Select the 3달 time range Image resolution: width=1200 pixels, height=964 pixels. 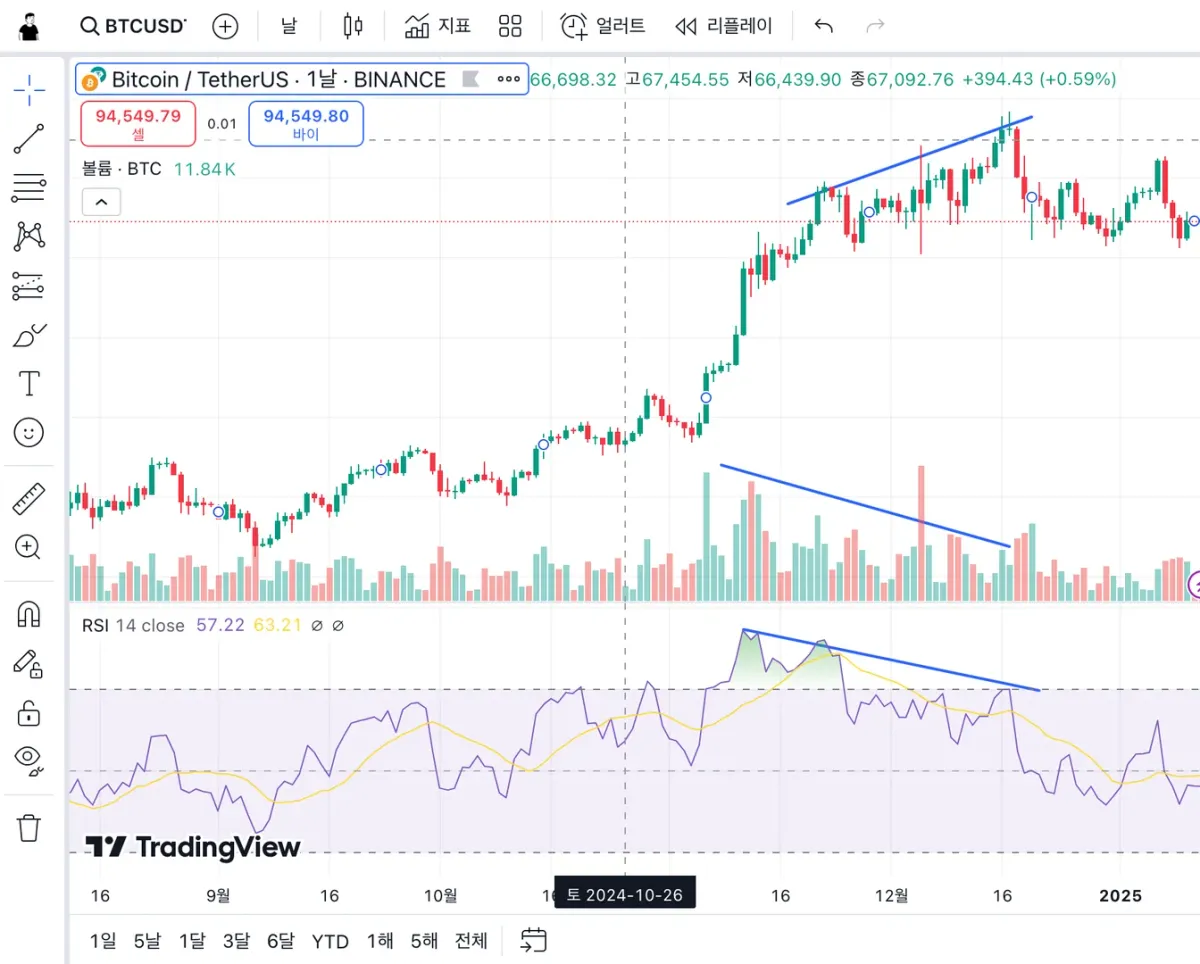click(236, 941)
